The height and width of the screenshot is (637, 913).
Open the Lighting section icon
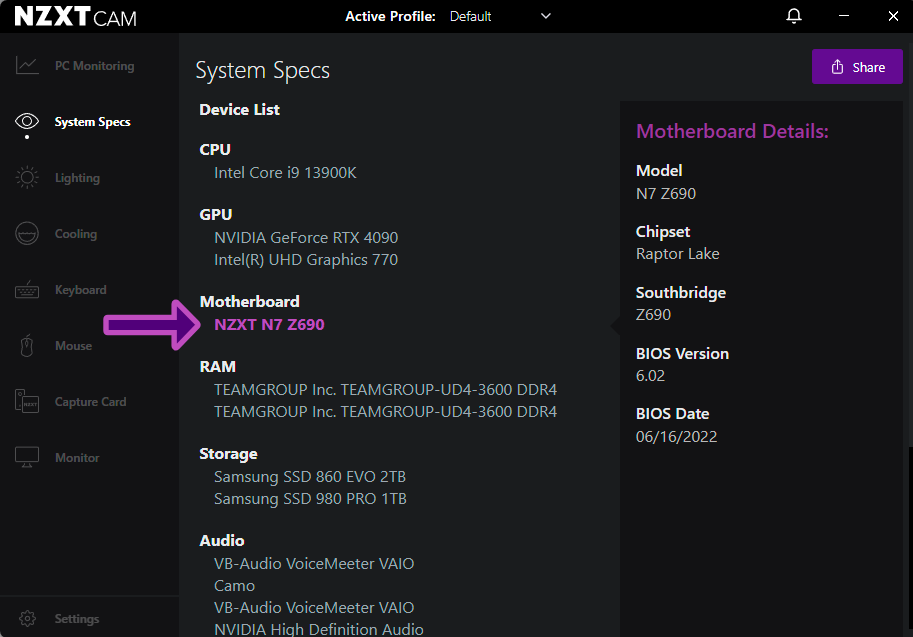click(x=26, y=177)
